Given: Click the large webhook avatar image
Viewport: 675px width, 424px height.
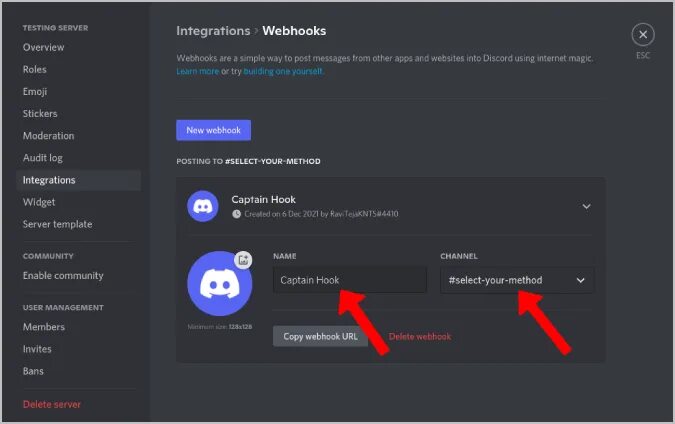Looking at the screenshot, I should click(220, 284).
